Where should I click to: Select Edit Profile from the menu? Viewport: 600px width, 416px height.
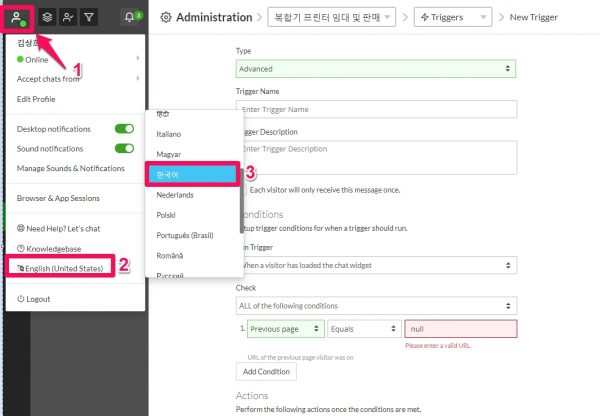(x=36, y=99)
